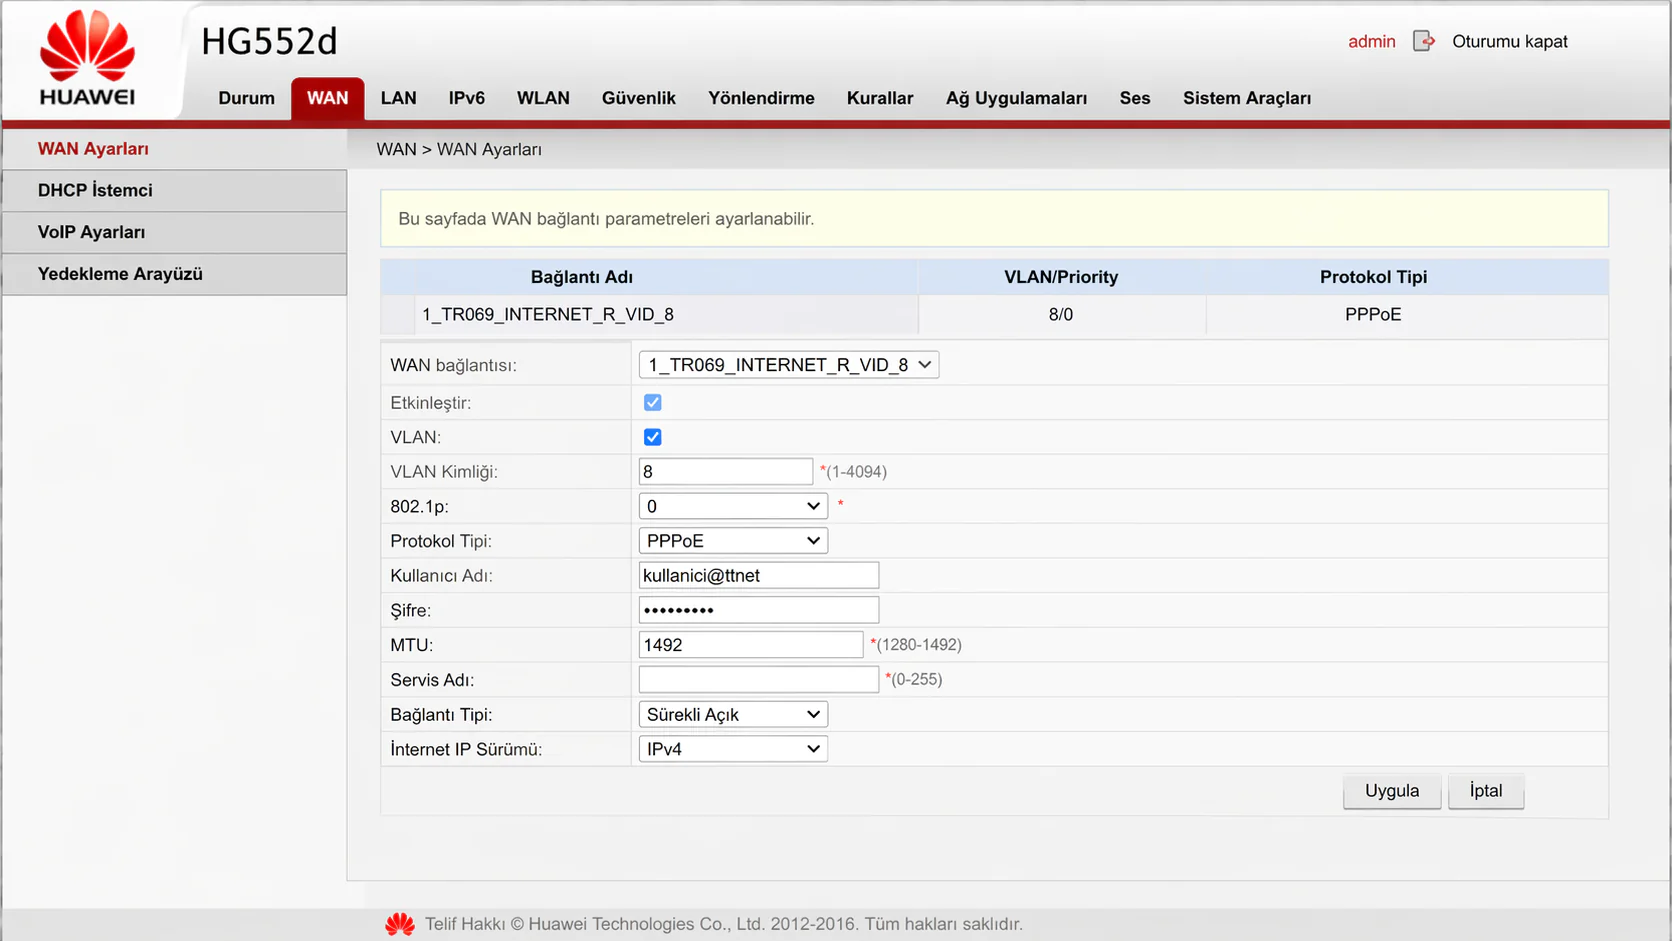Uncheck the VLAN checkbox
1672x941 pixels.
(653, 437)
